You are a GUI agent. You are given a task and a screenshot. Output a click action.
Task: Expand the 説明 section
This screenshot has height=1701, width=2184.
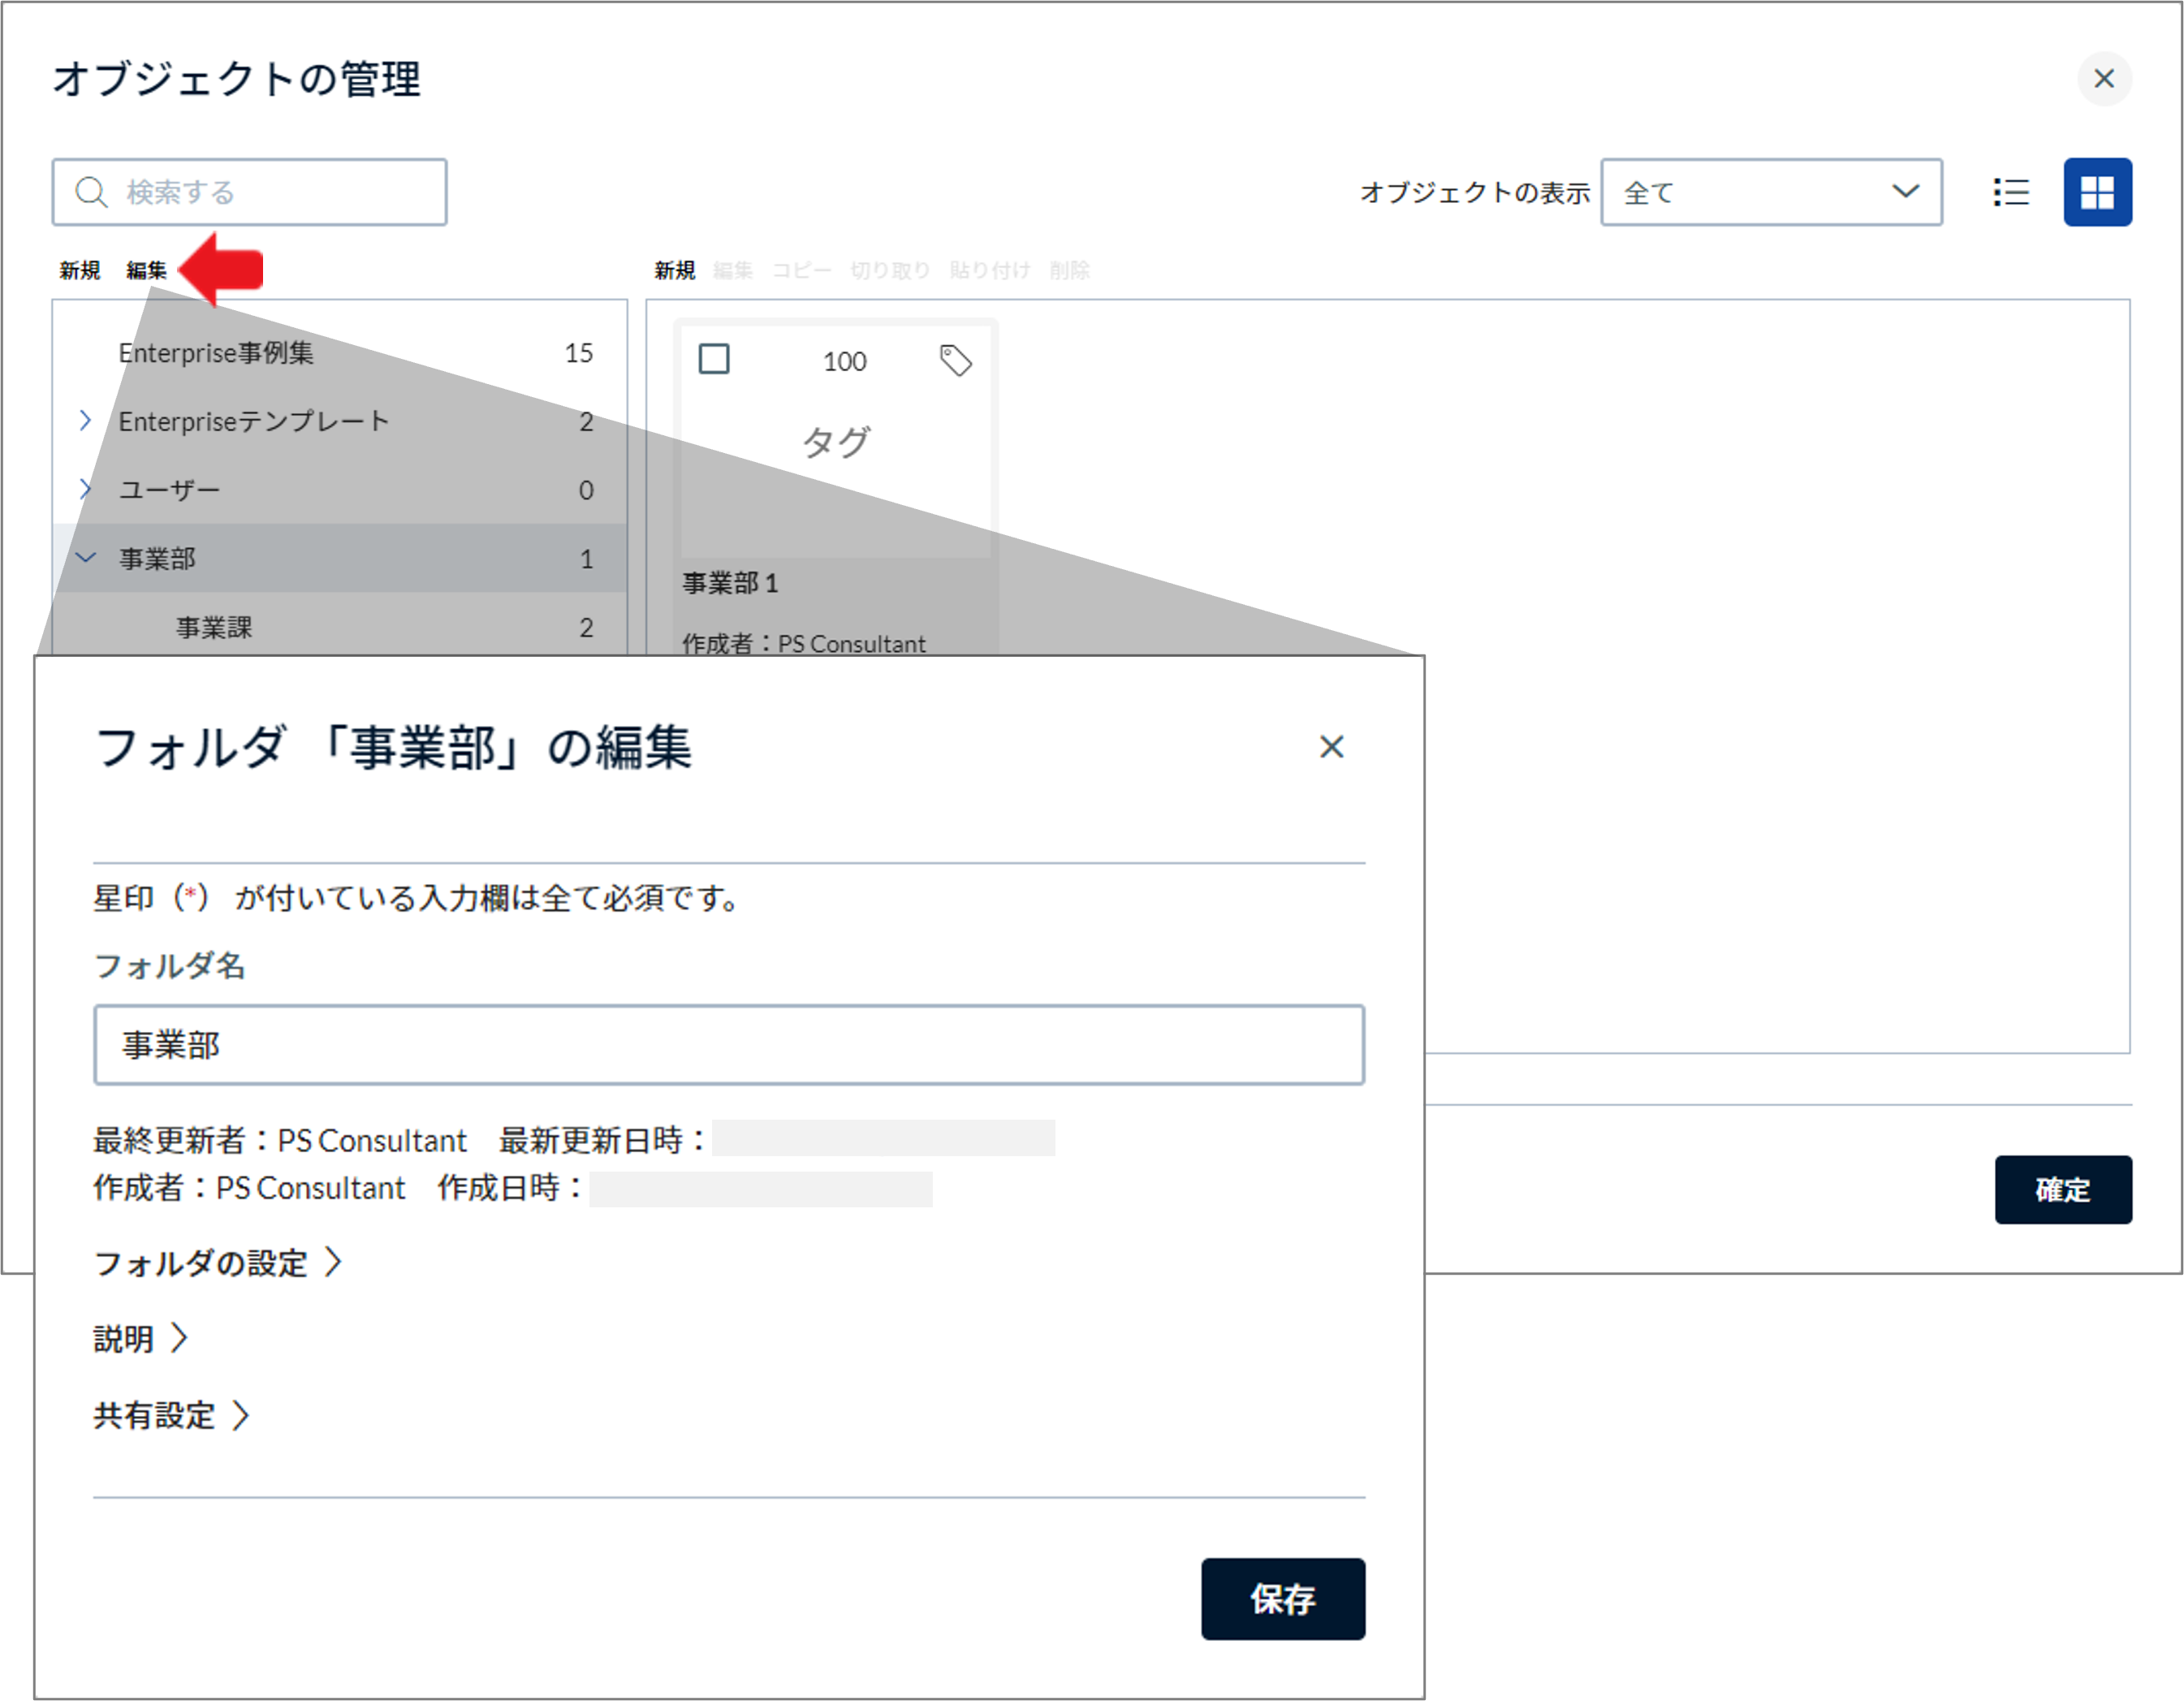(138, 1339)
